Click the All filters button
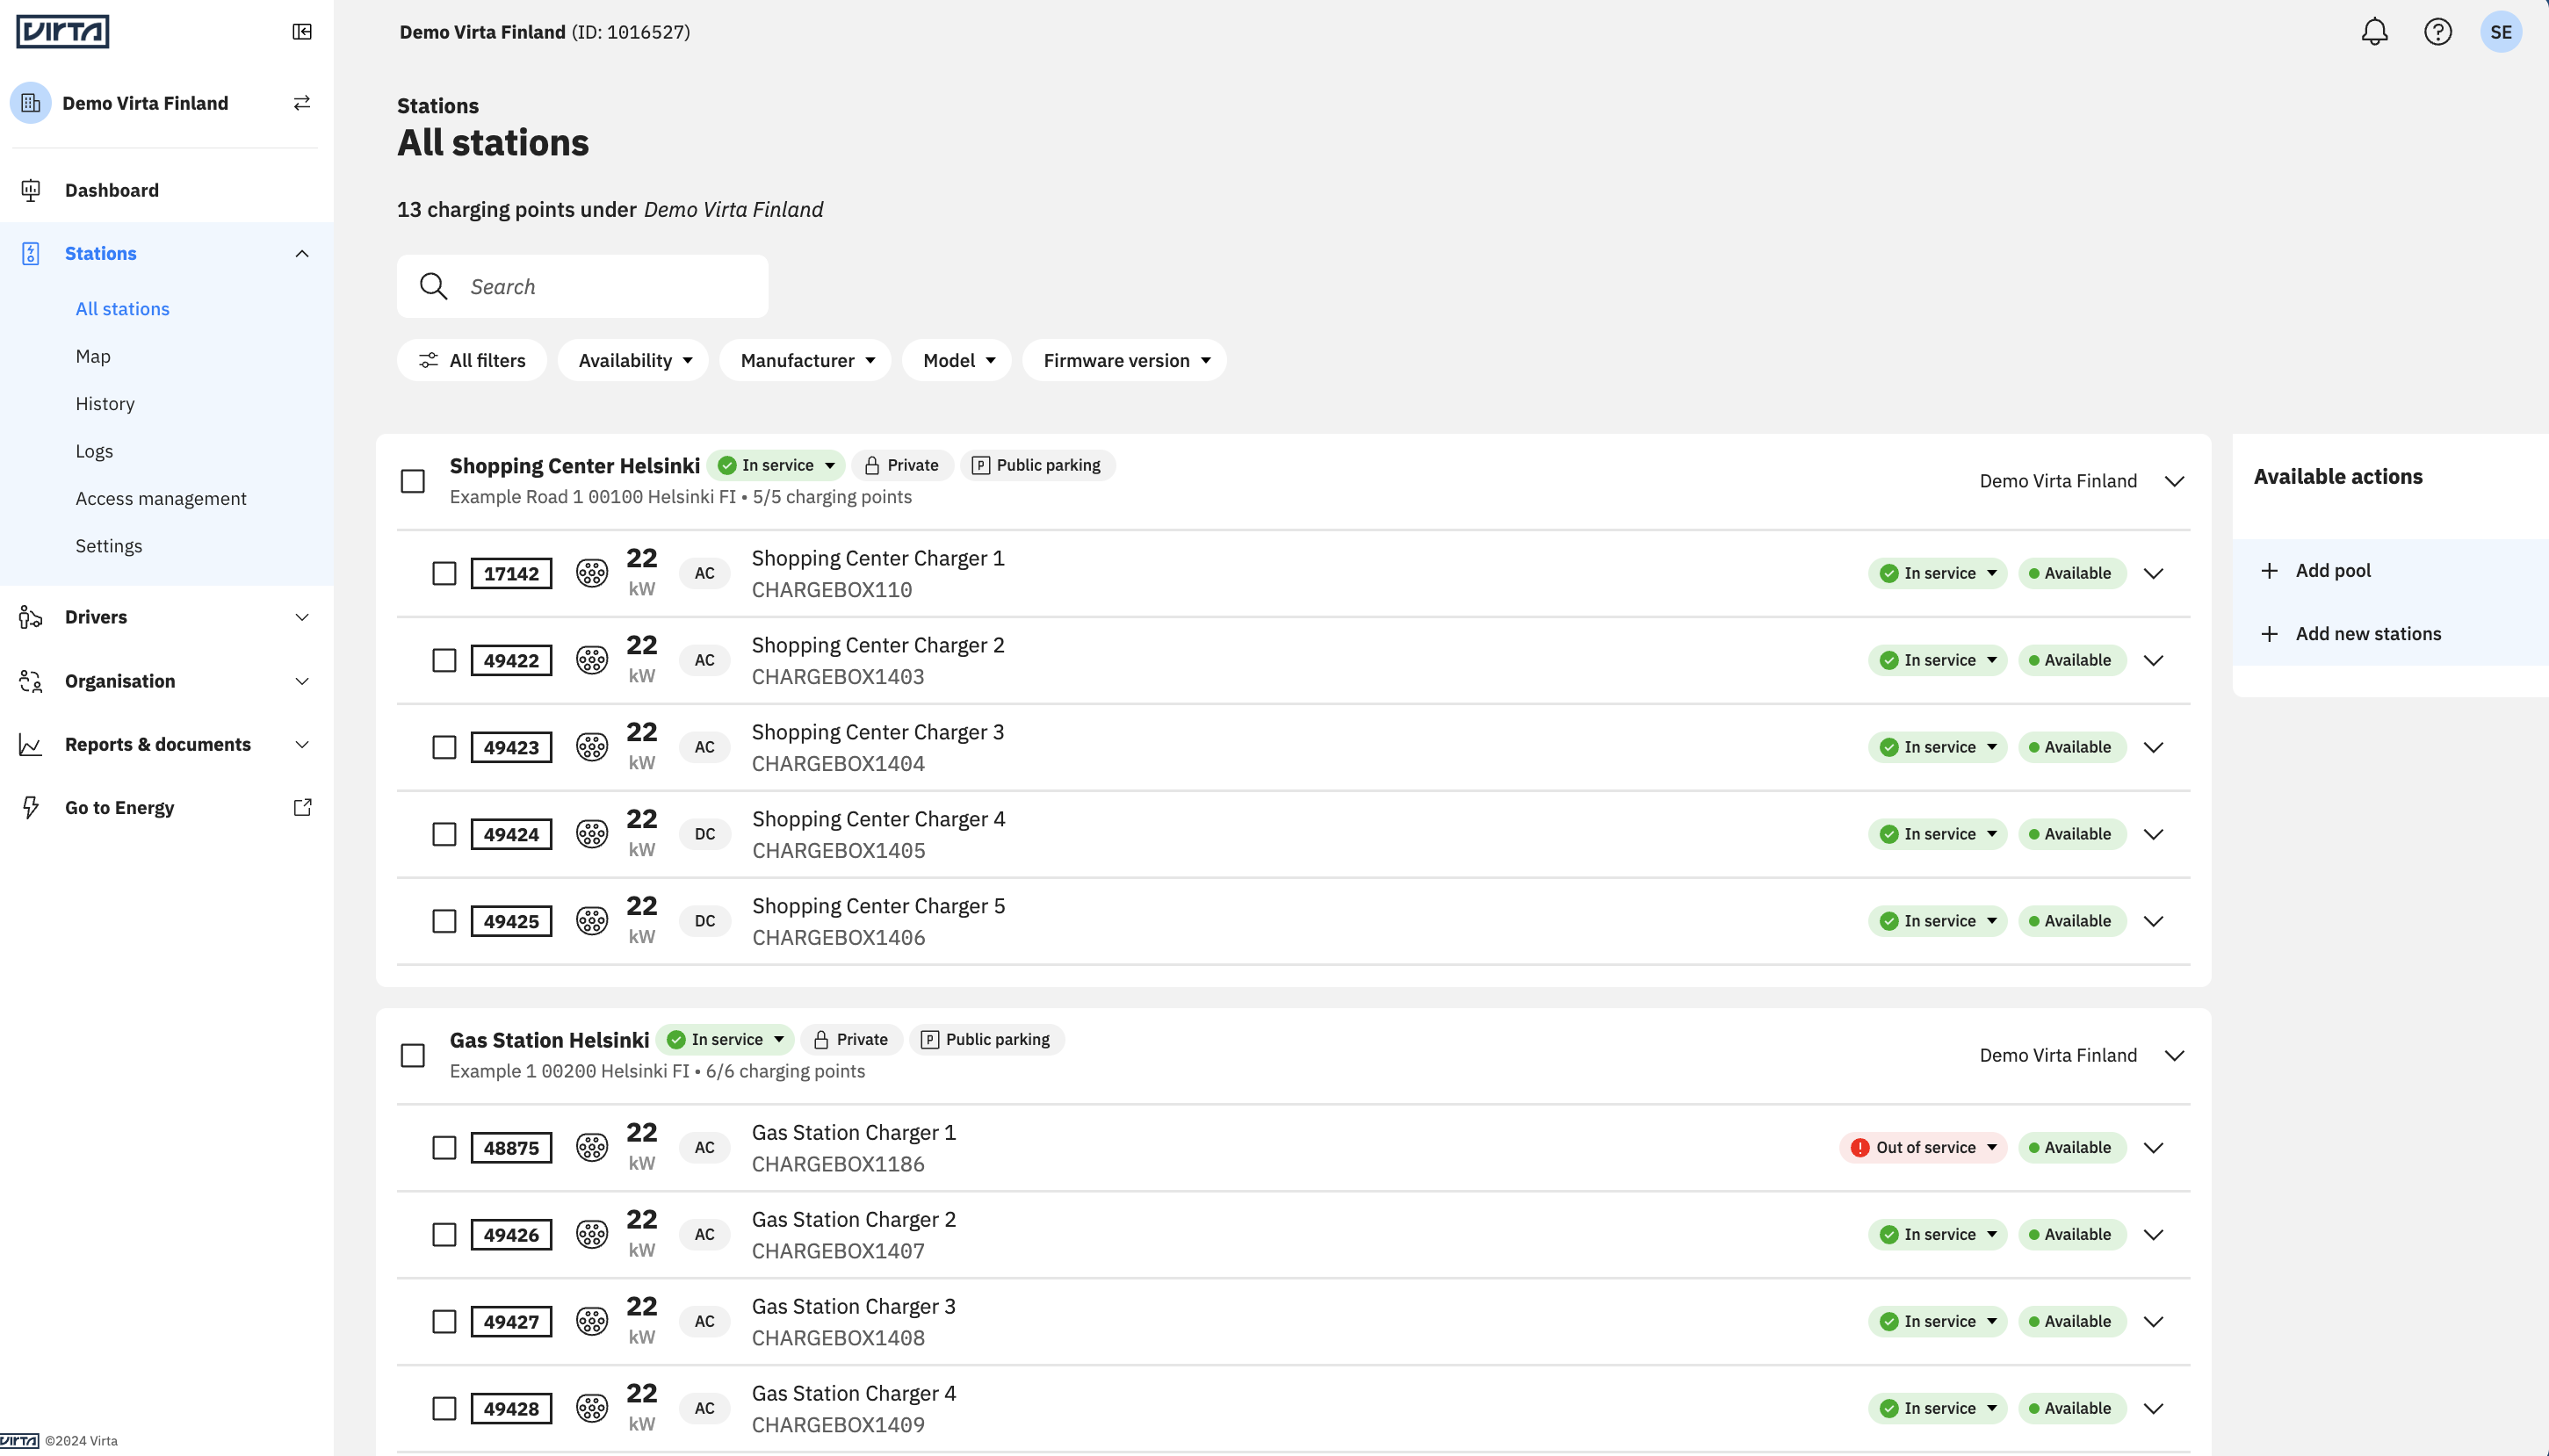Screen dimensions: 2549x1456 pos(472,361)
